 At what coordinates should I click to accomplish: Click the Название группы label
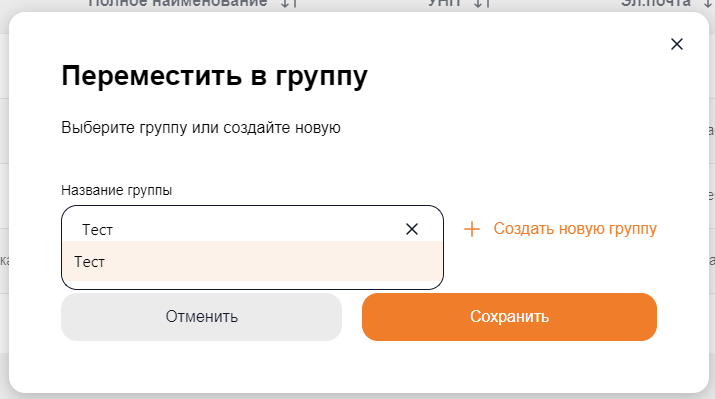[x=117, y=190]
